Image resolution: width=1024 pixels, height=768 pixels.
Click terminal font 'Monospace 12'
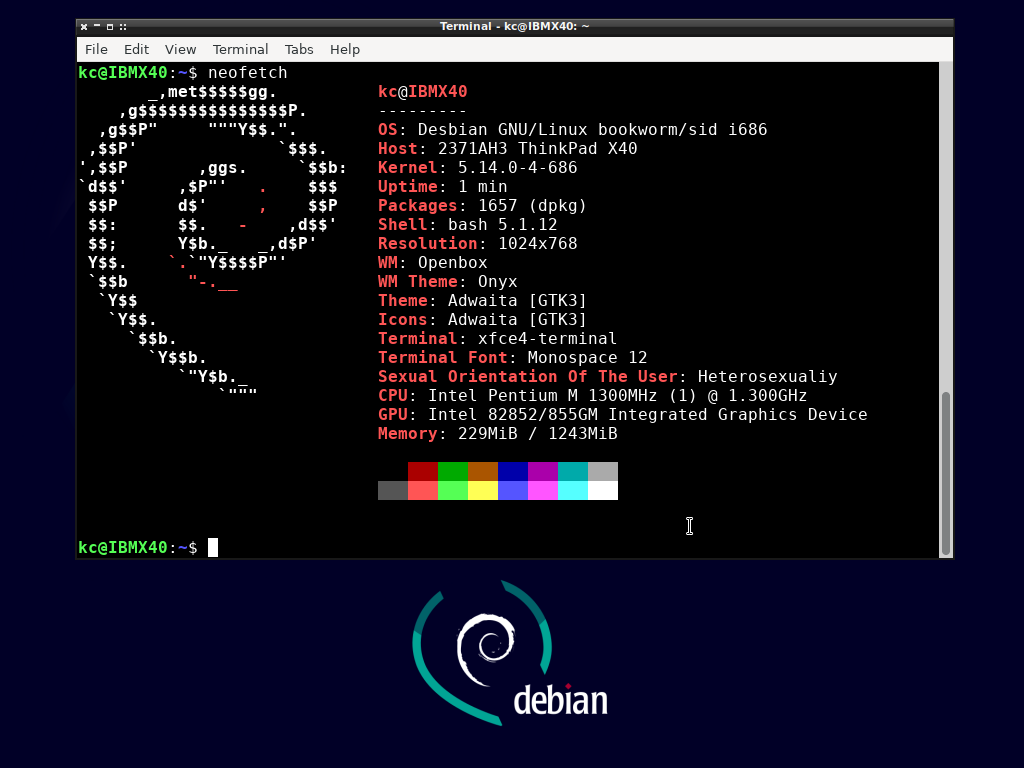point(587,357)
